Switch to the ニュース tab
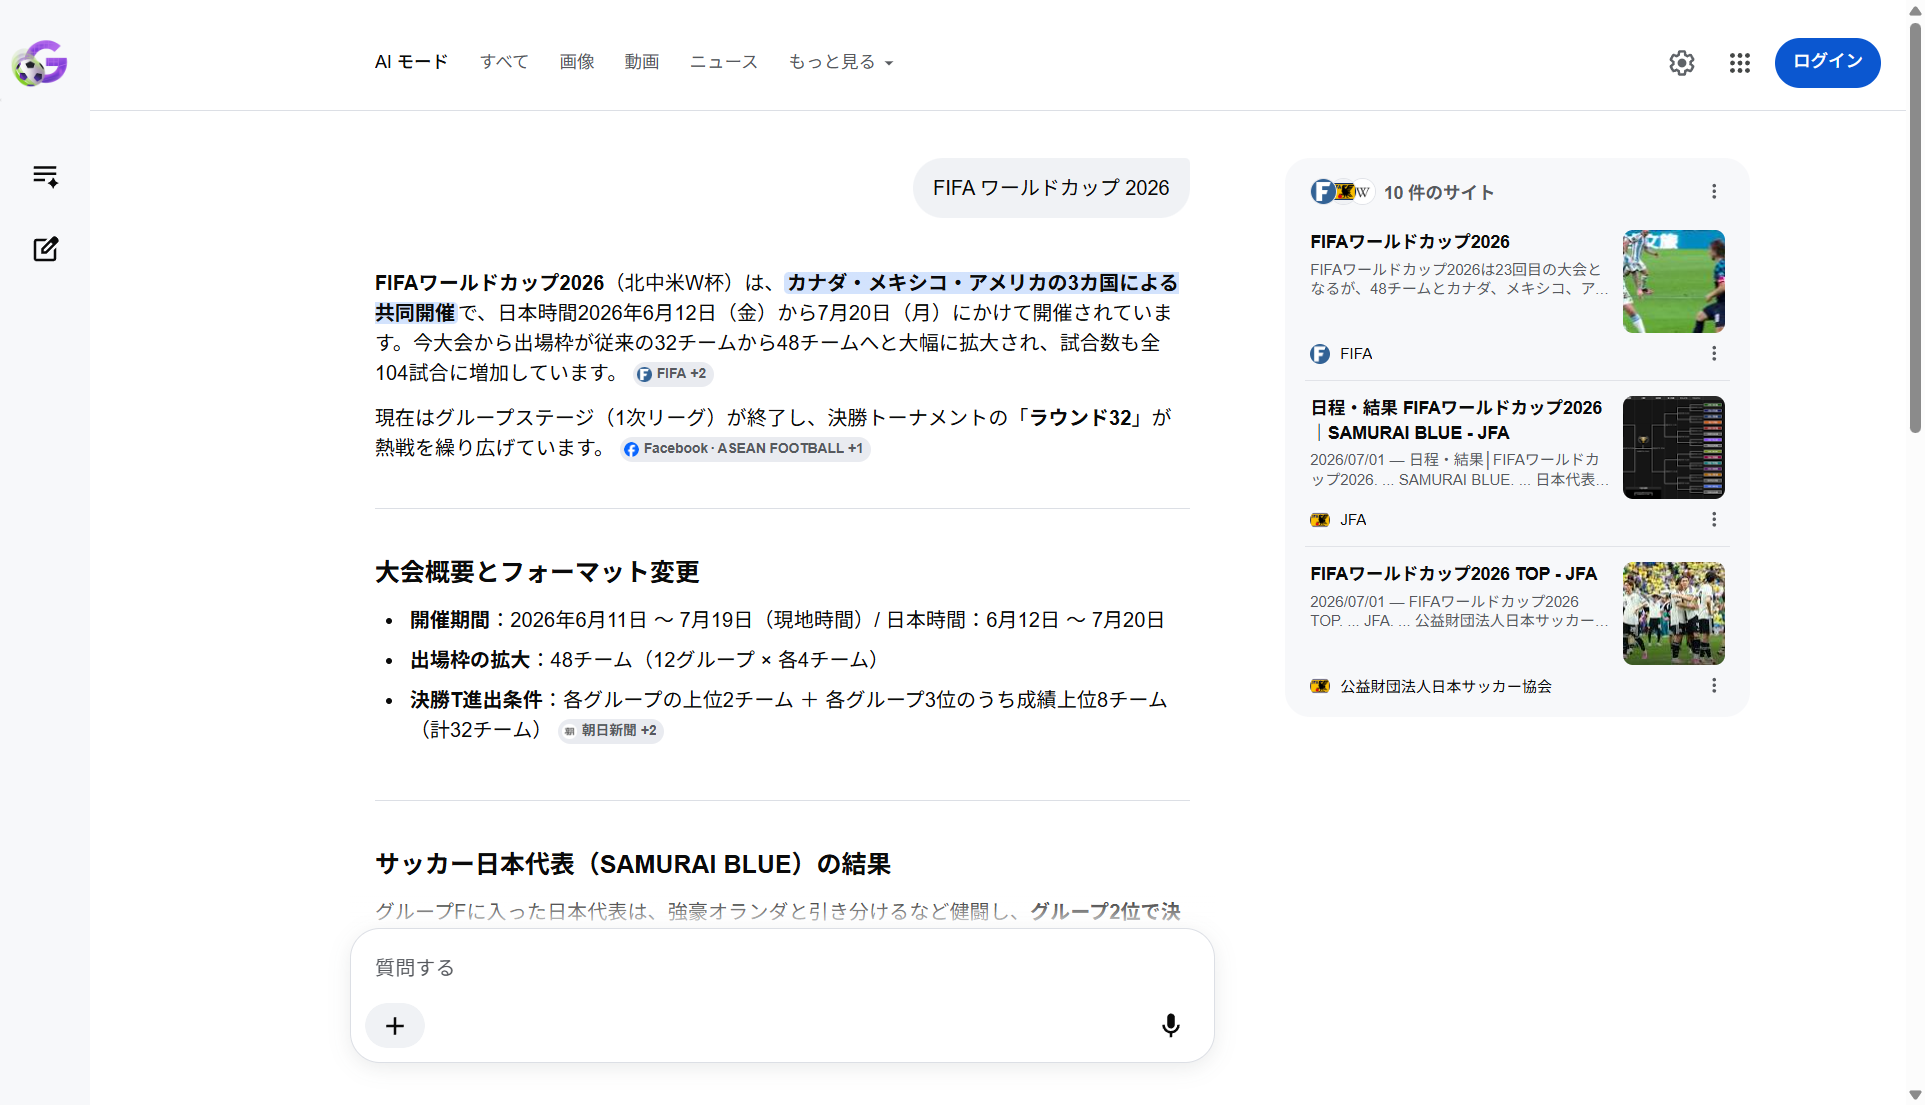This screenshot has height=1105, width=1925. click(x=724, y=62)
